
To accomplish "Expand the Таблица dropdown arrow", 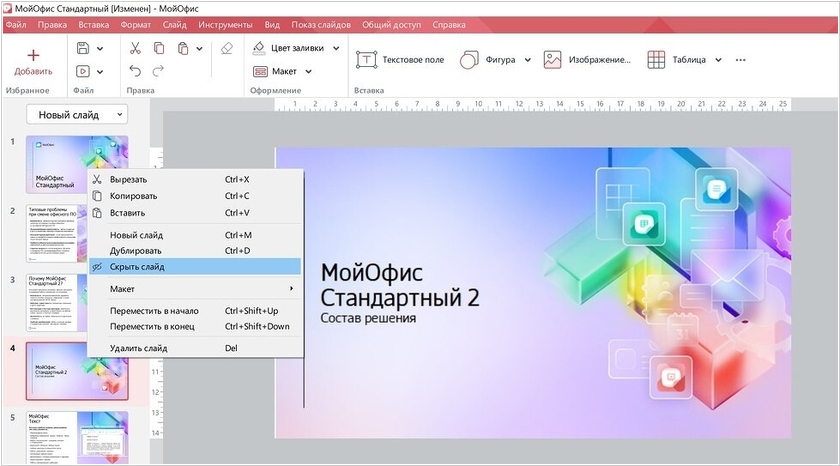I will [x=718, y=60].
